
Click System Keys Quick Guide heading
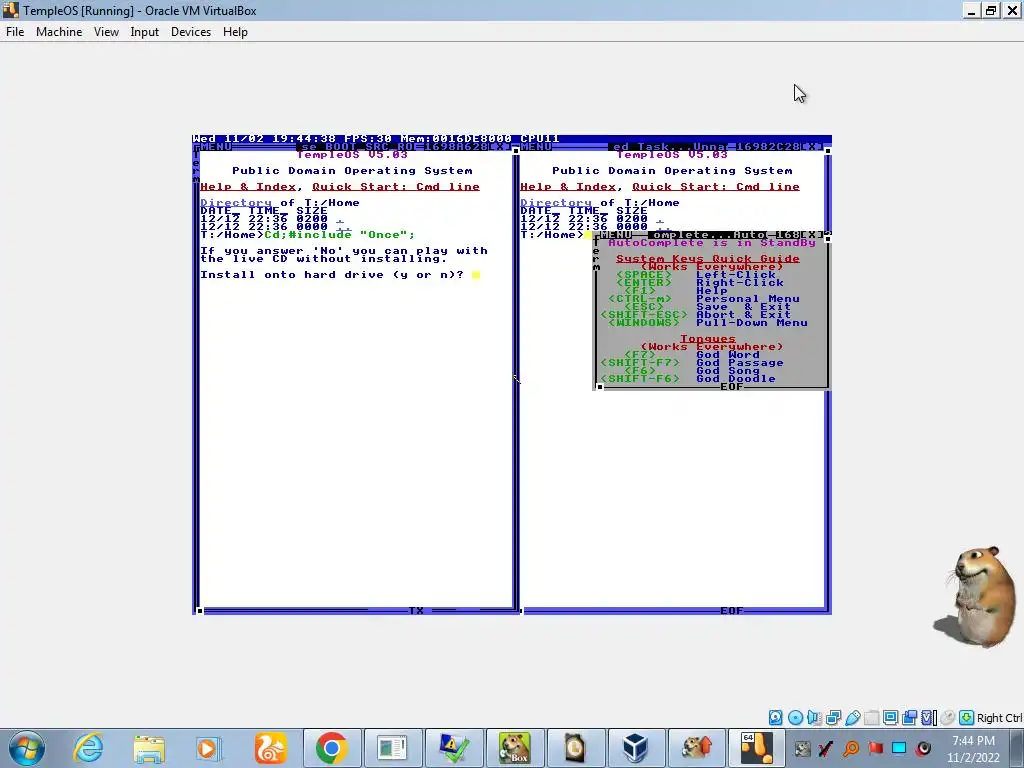pyautogui.click(x=707, y=259)
